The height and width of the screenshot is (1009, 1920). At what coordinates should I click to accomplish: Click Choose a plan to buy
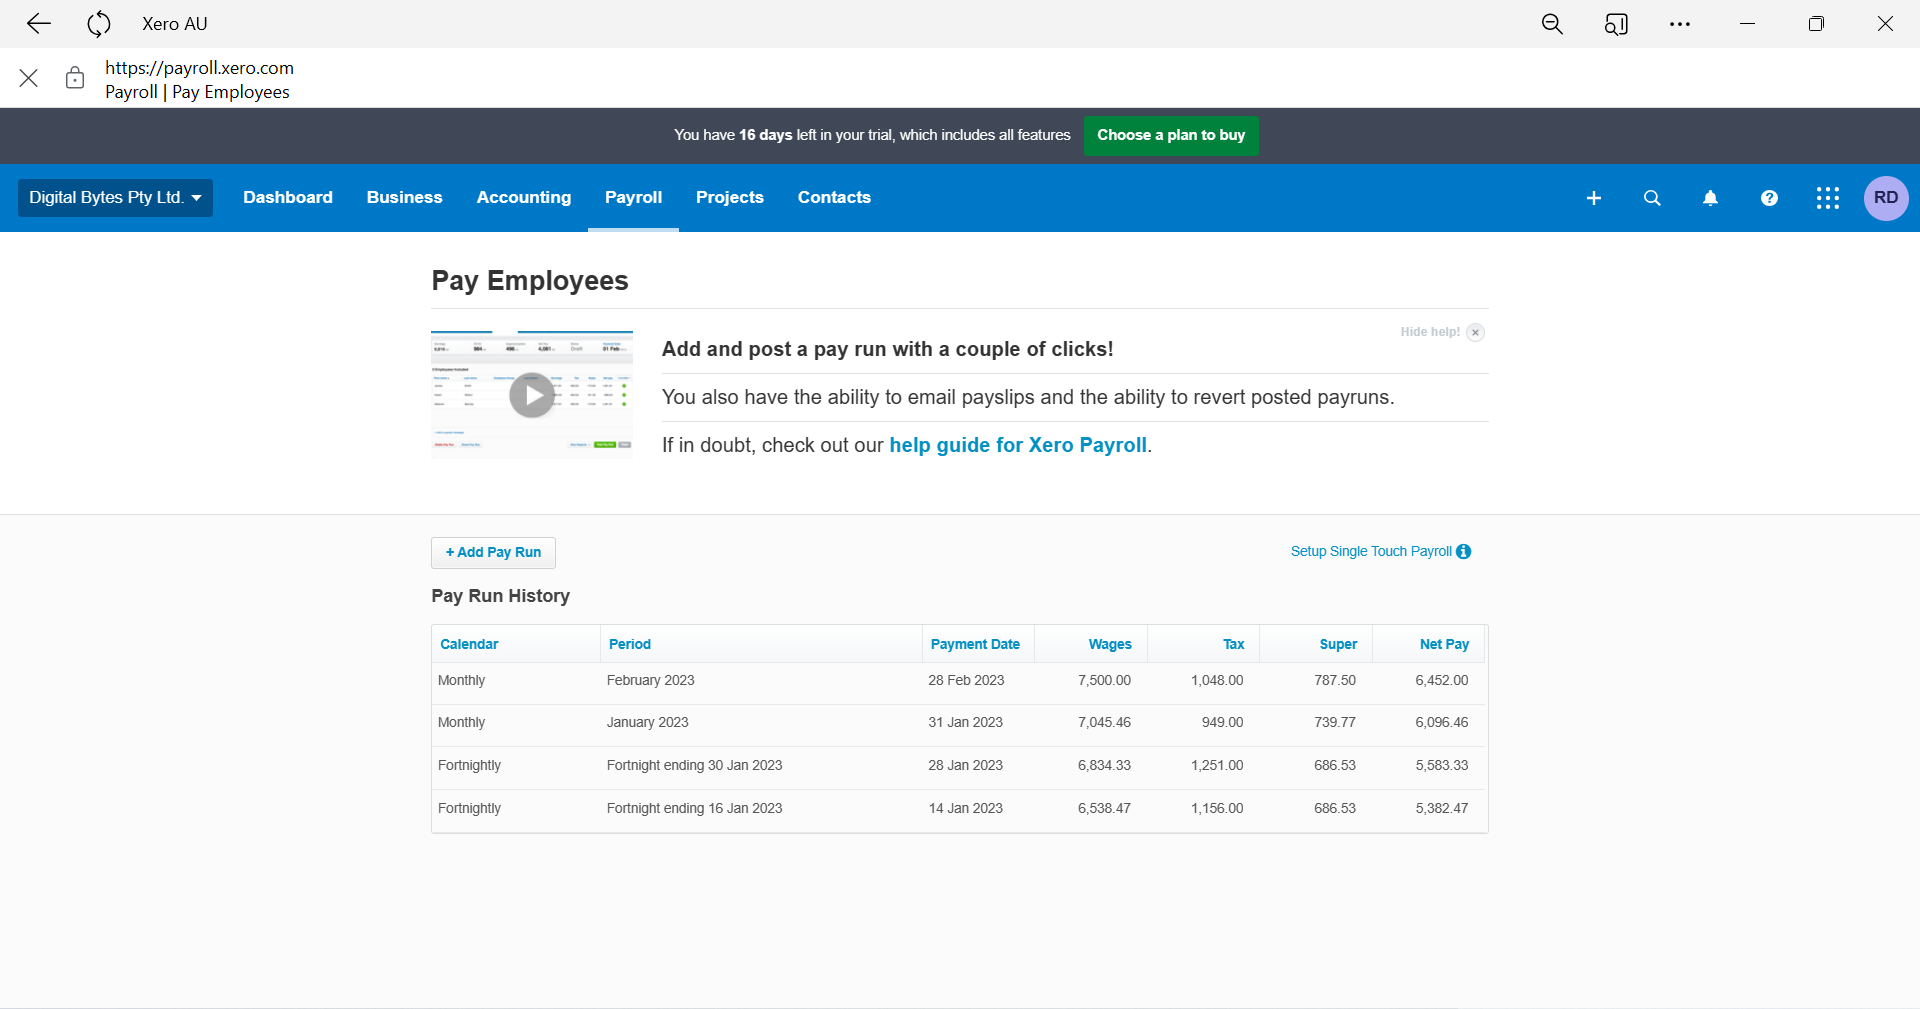[1171, 135]
